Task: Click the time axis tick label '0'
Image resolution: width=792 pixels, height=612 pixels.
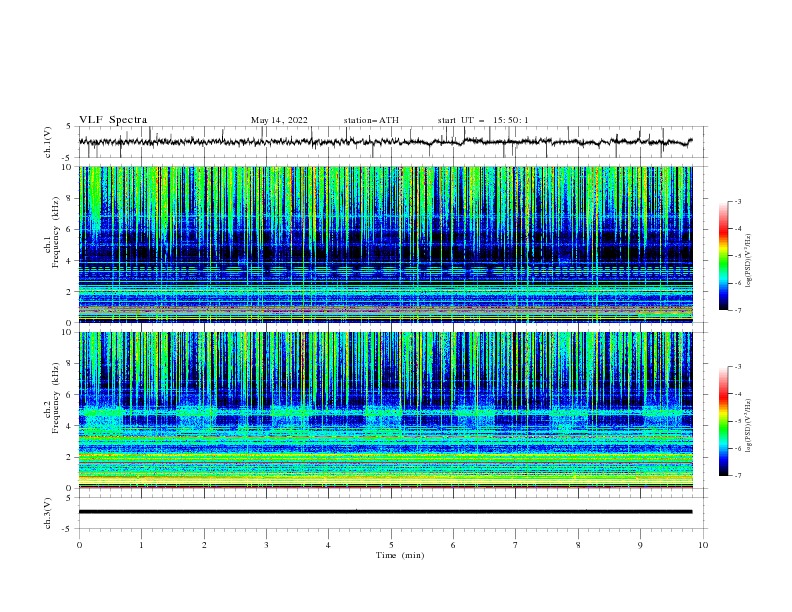Action: pos(79,545)
